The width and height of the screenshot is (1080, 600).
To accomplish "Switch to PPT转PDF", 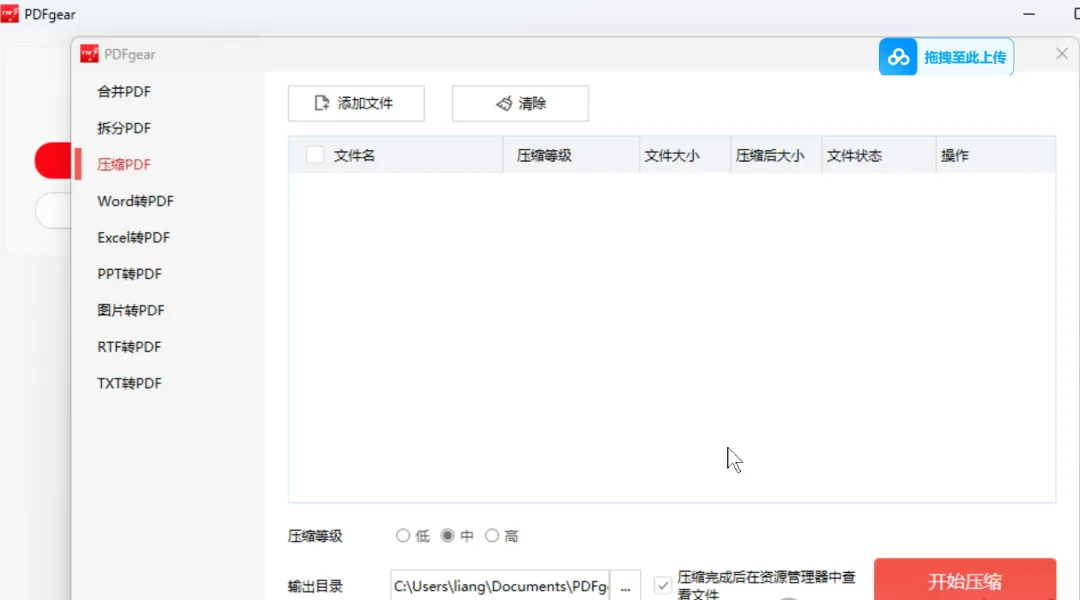I will coord(129,274).
